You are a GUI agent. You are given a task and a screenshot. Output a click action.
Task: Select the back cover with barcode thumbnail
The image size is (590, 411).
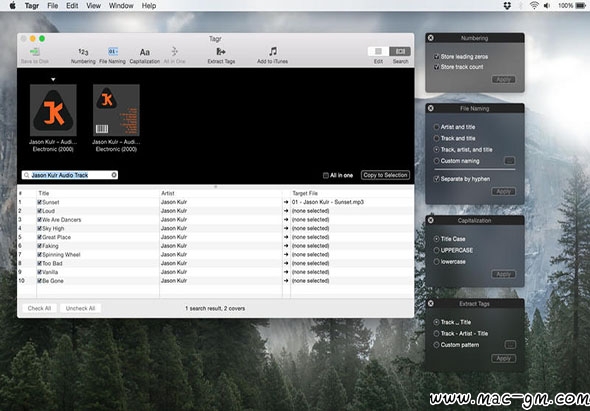pyautogui.click(x=116, y=110)
